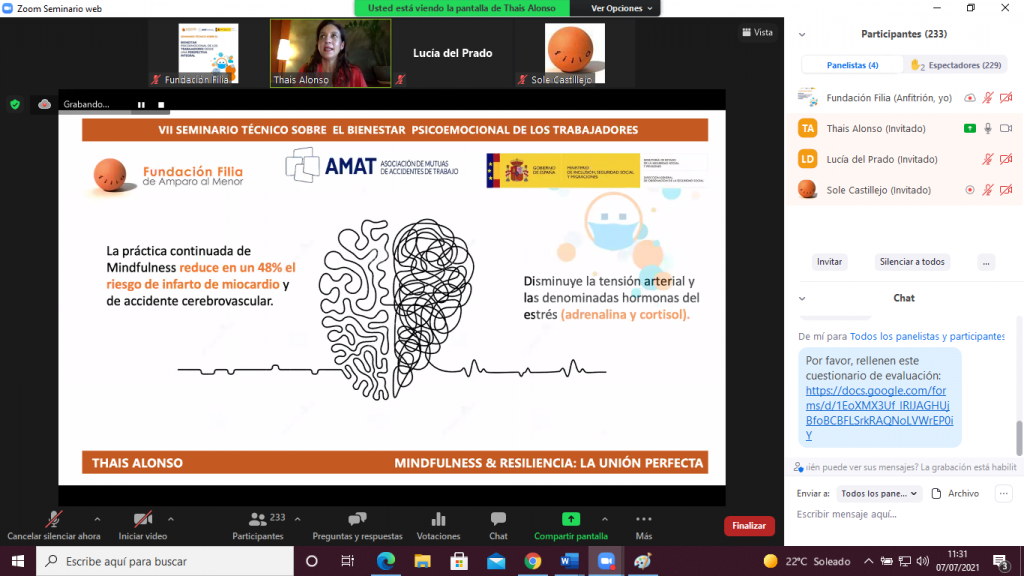Screen dimensions: 1024x576
Task: Click recording indicator on Fundación Filia row
Action: (x=970, y=98)
